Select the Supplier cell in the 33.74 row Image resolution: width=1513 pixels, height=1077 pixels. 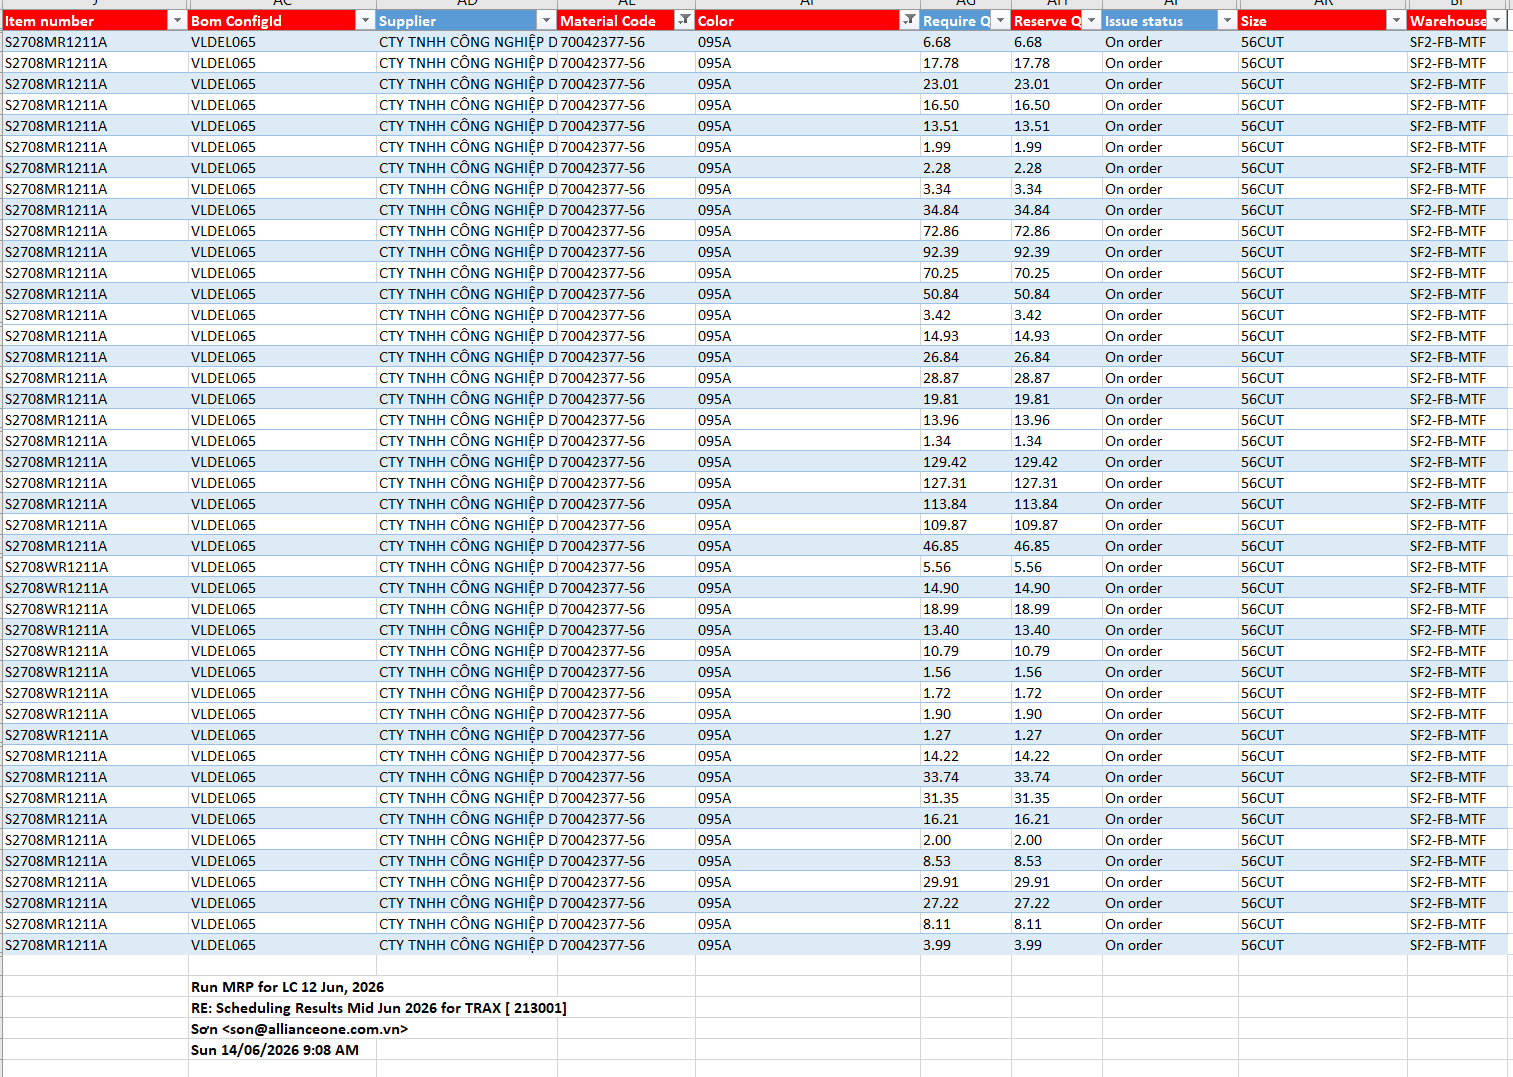(x=466, y=777)
